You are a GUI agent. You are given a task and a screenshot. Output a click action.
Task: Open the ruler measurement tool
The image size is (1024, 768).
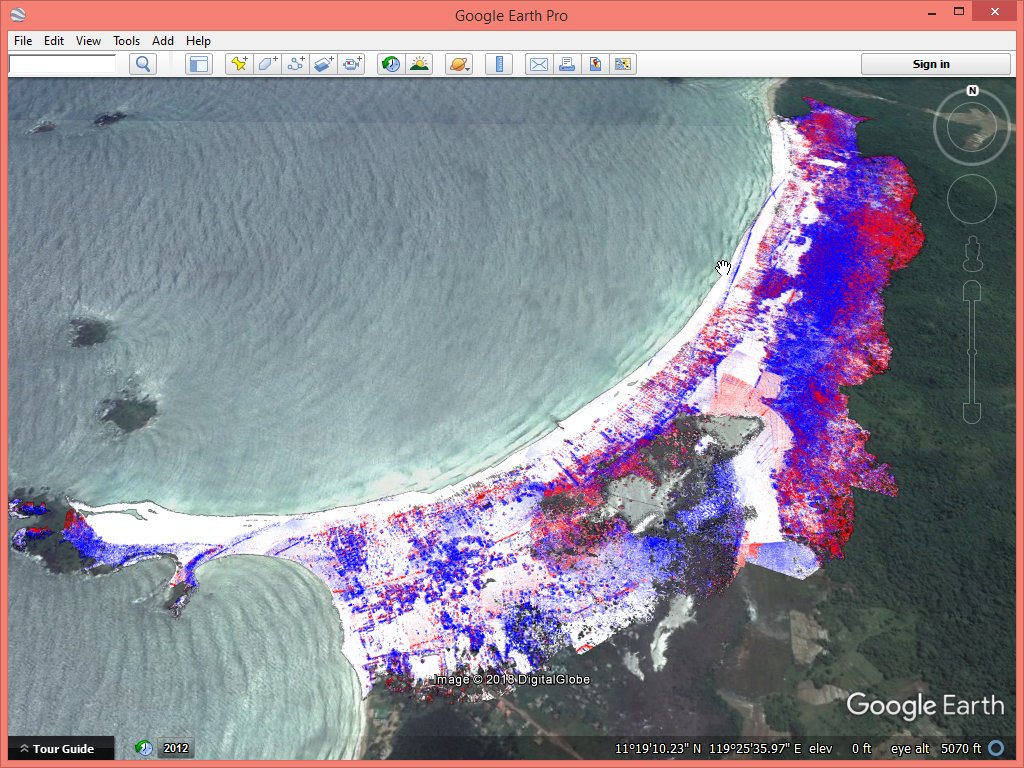tap(498, 64)
